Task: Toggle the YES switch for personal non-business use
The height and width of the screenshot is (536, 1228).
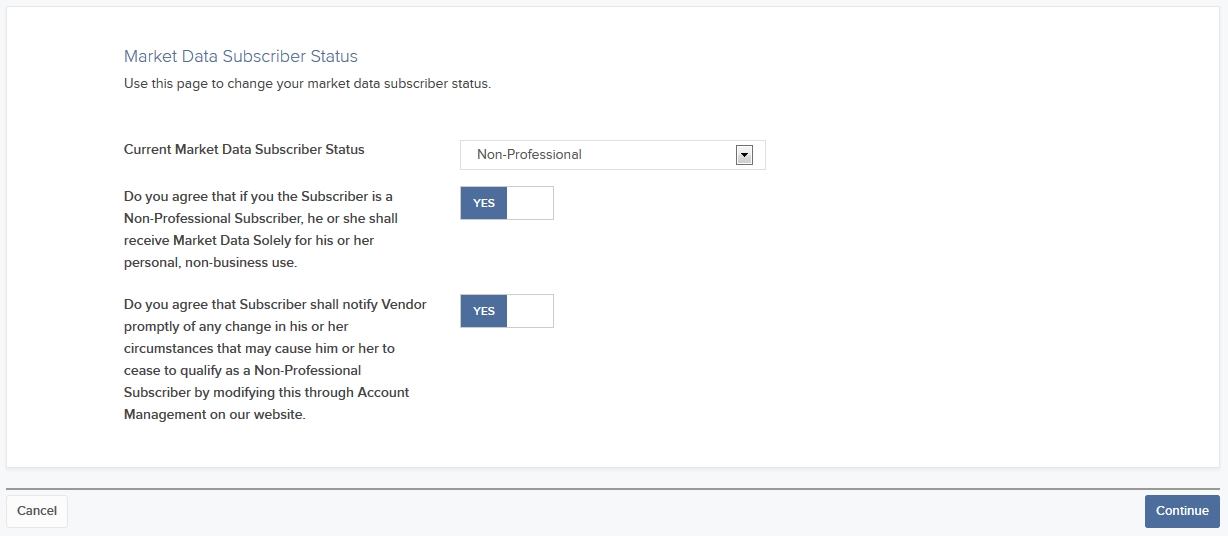Action: coord(507,203)
